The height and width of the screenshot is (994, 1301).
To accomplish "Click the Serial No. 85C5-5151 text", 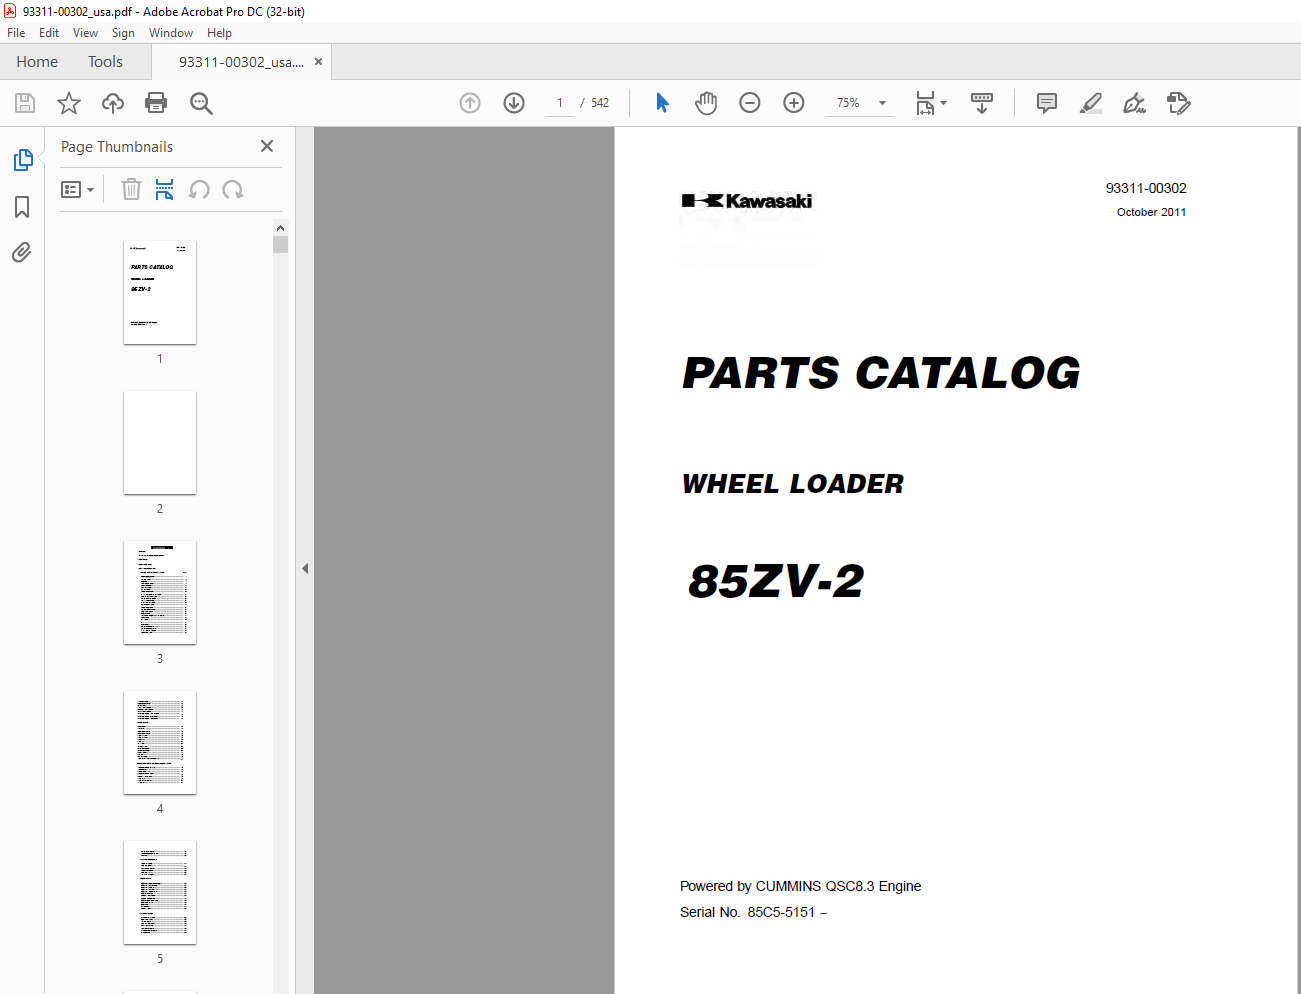I will [x=753, y=912].
